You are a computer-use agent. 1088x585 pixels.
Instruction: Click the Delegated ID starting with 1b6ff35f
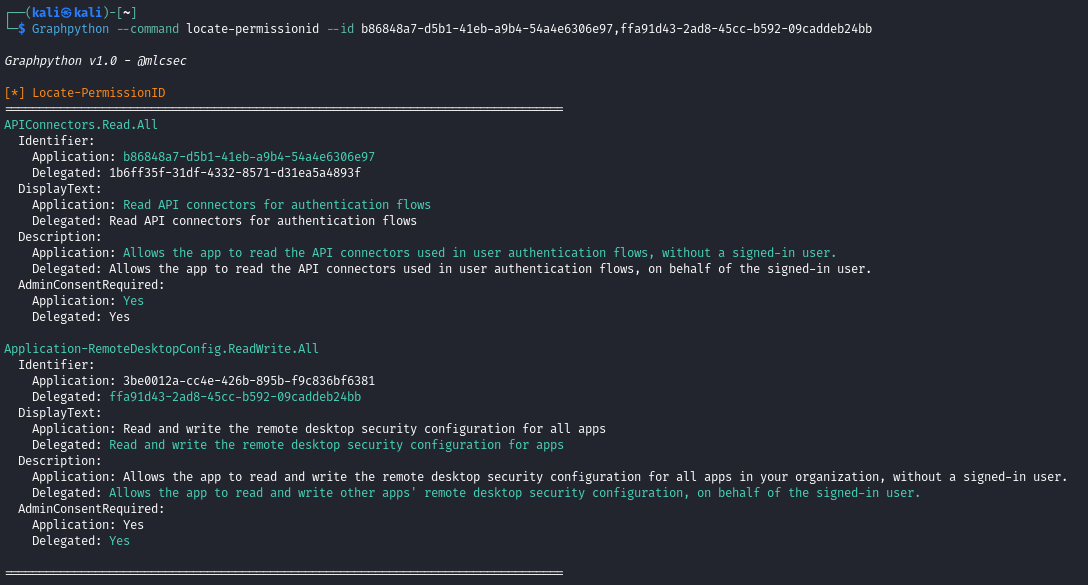[235, 173]
